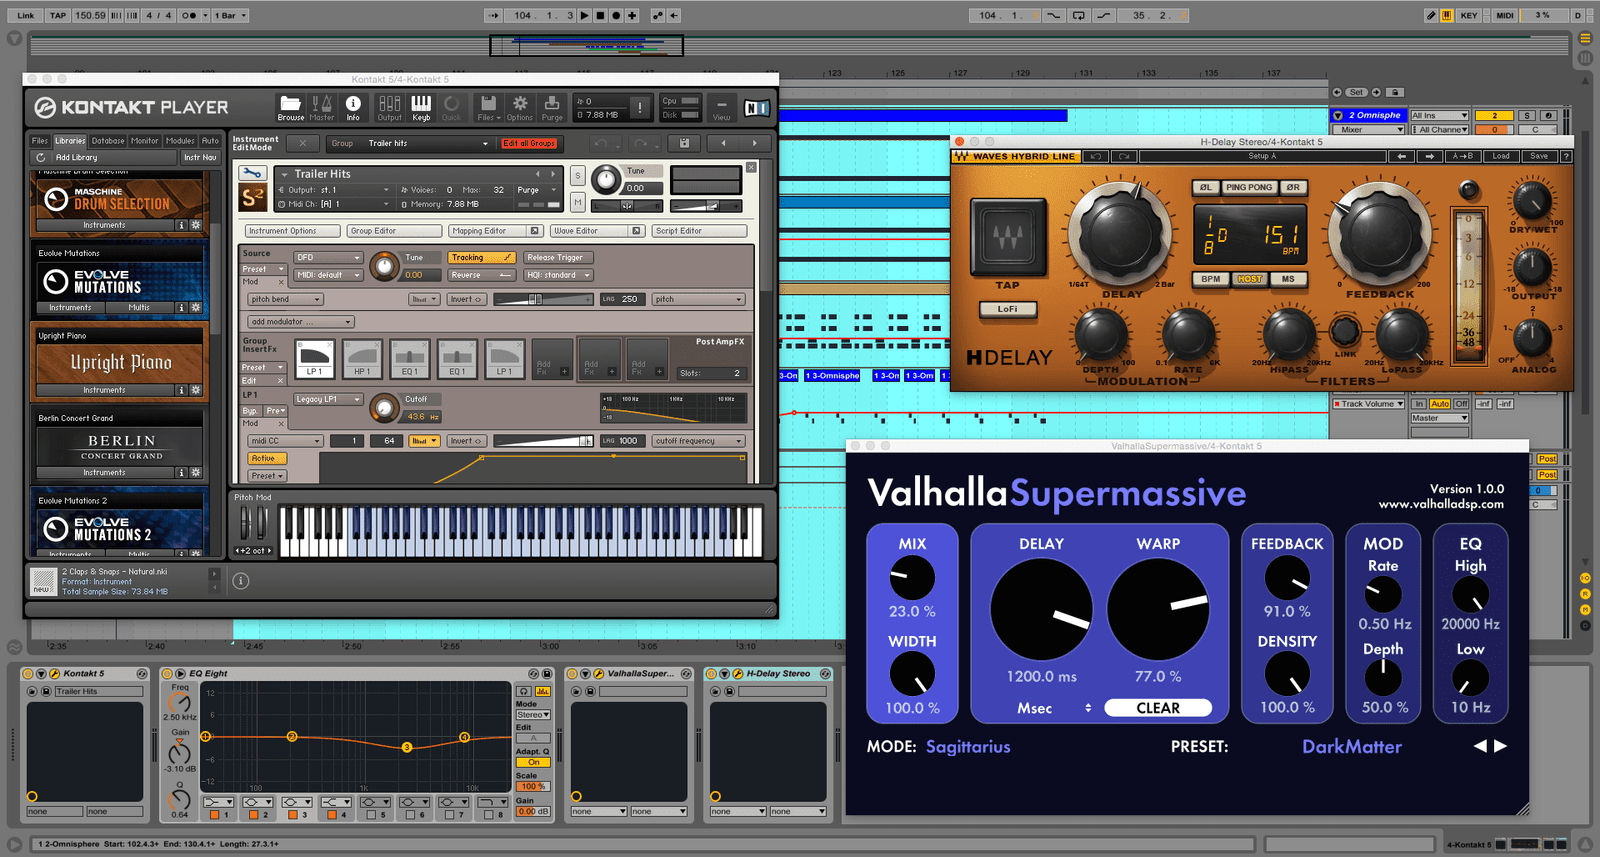1600x857 pixels.
Task: Click the play button in Ableton transport
Action: tap(585, 15)
